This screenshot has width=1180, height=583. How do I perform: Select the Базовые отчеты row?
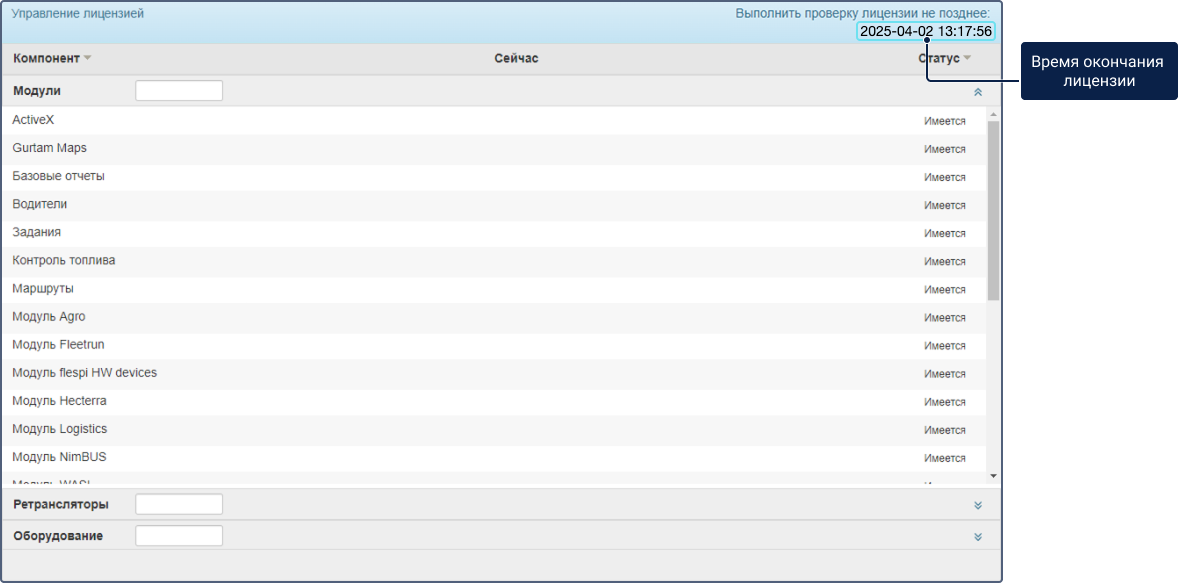[494, 177]
